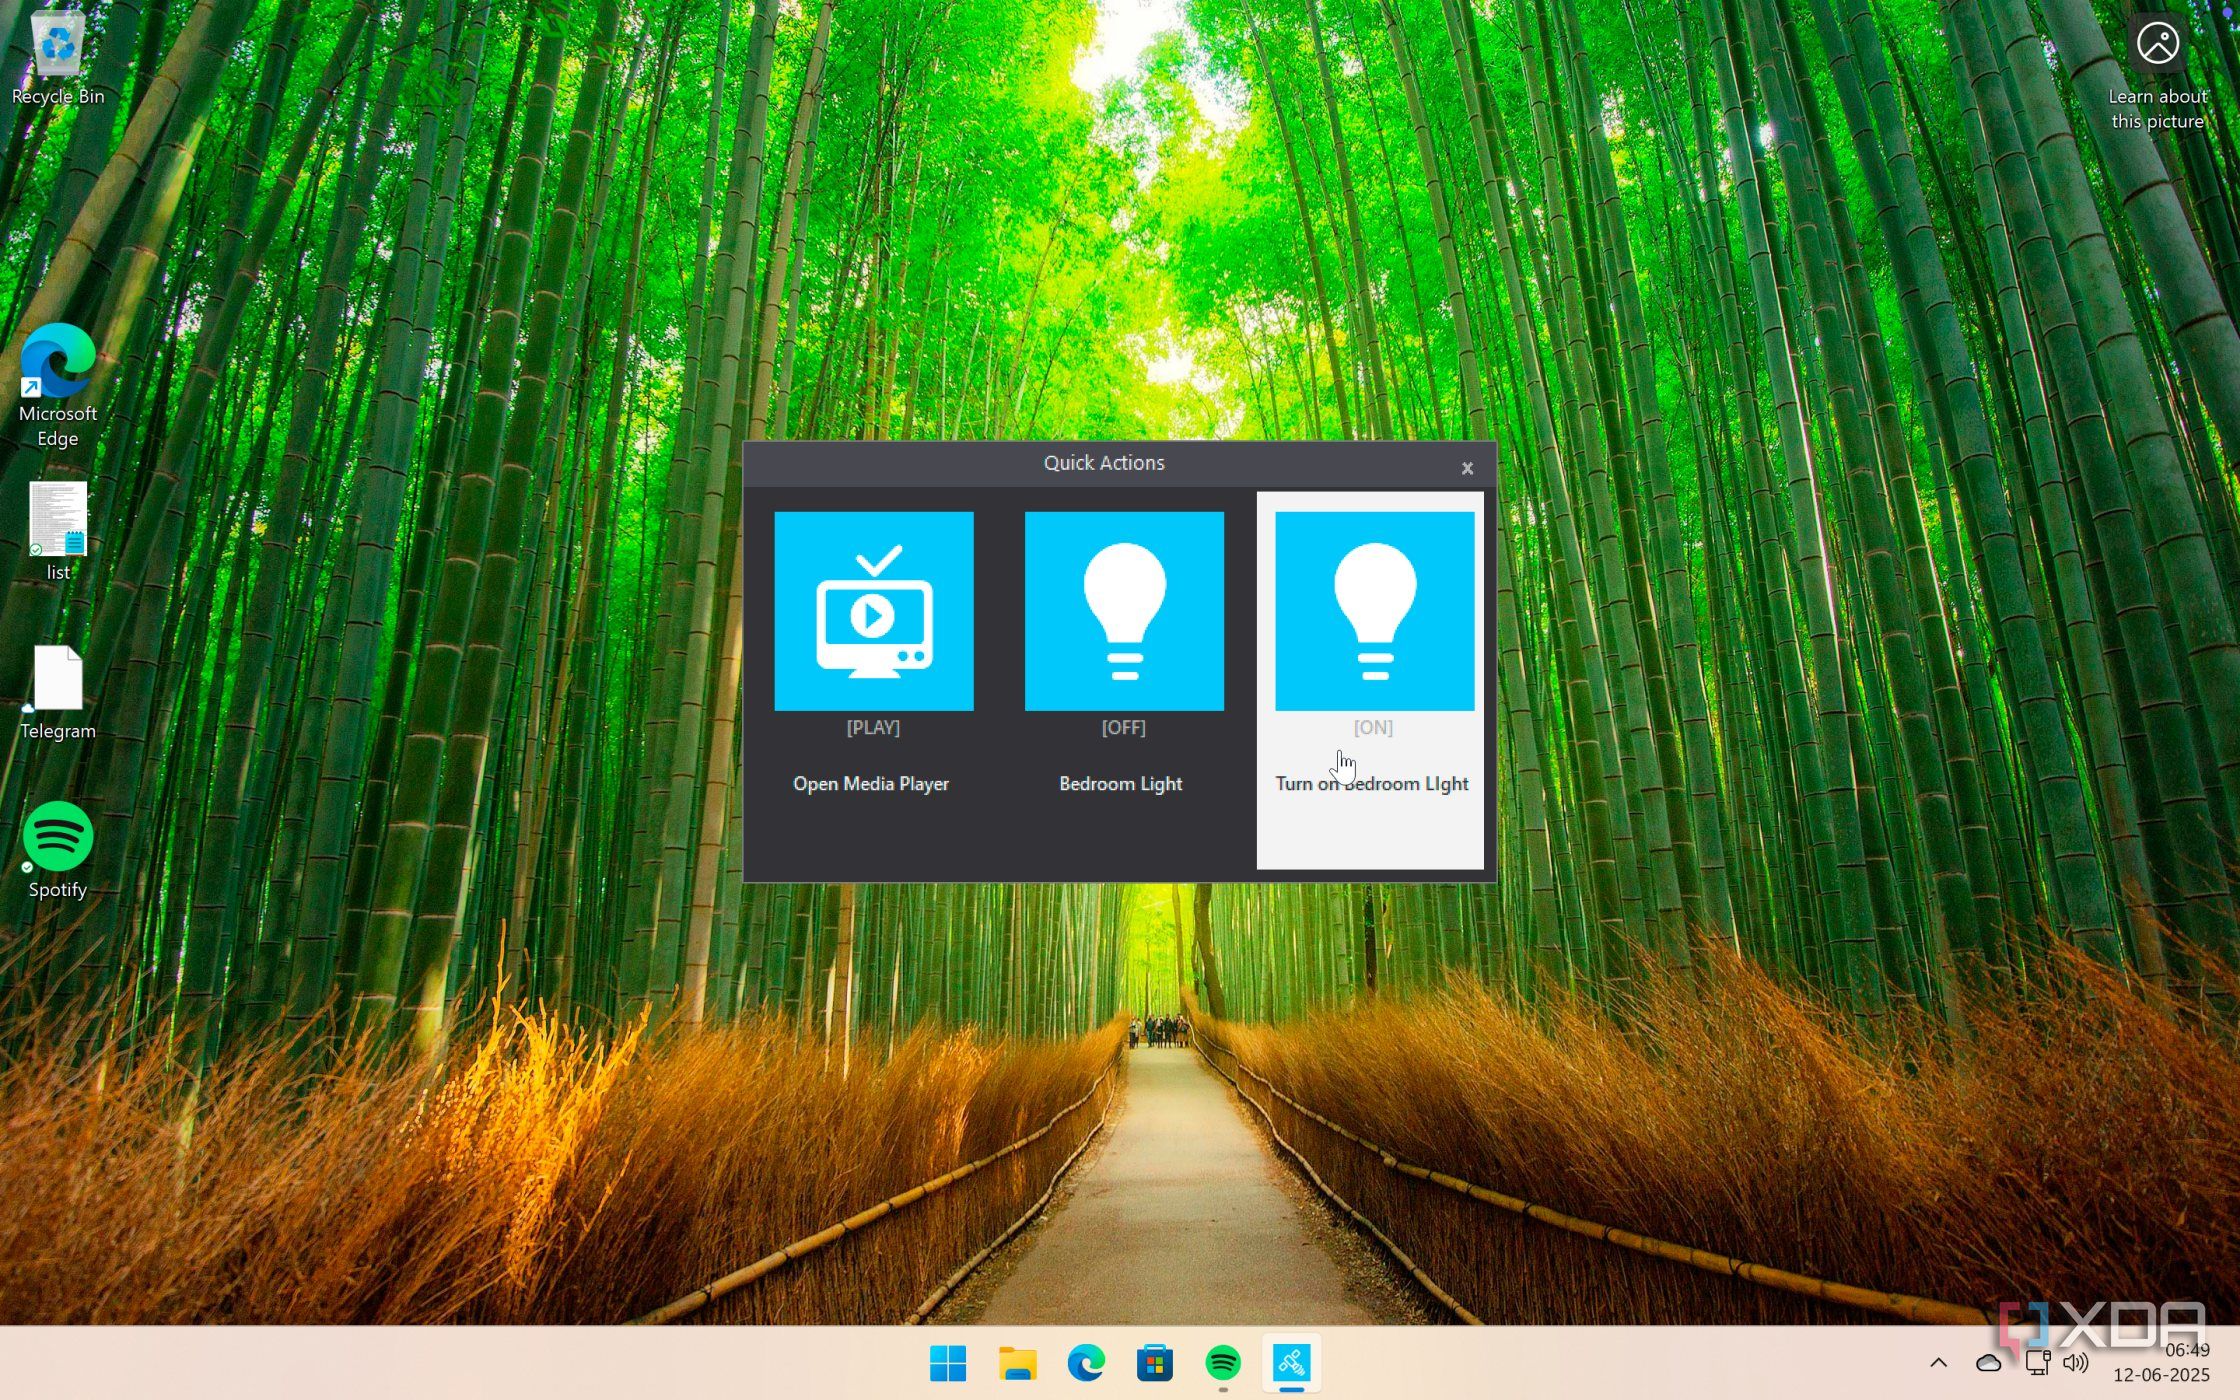Screen dimensions: 2240x1400
Task: Open Microsoft Edge from the taskbar
Action: 1086,1363
